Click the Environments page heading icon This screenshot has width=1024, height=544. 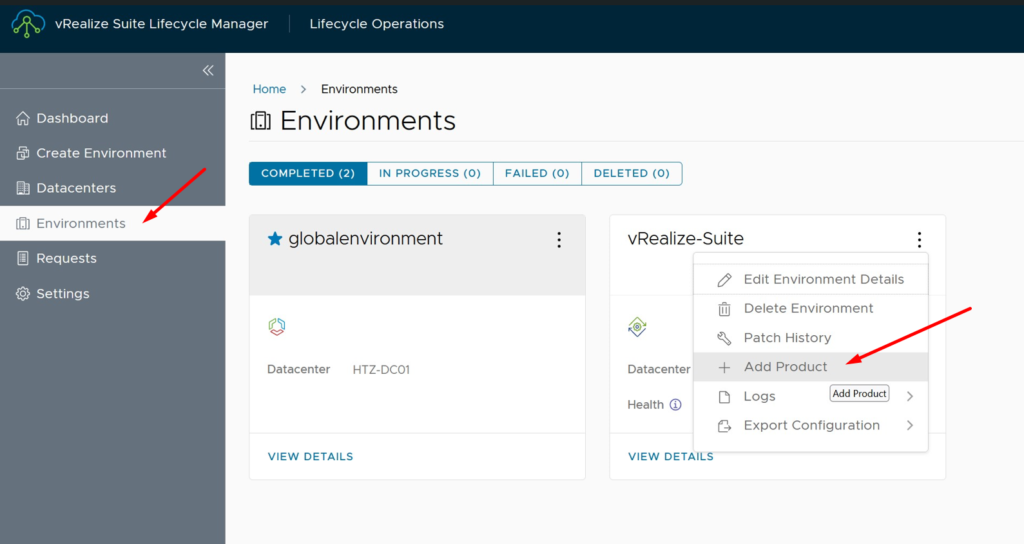261,121
